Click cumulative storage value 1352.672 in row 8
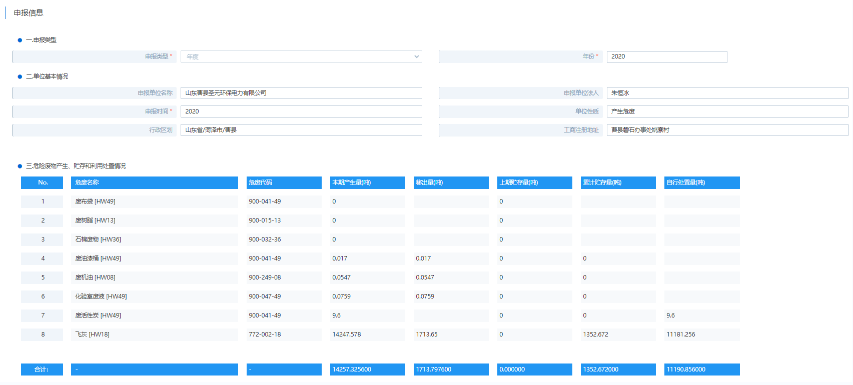The width and height of the screenshot is (853, 385). click(x=618, y=334)
